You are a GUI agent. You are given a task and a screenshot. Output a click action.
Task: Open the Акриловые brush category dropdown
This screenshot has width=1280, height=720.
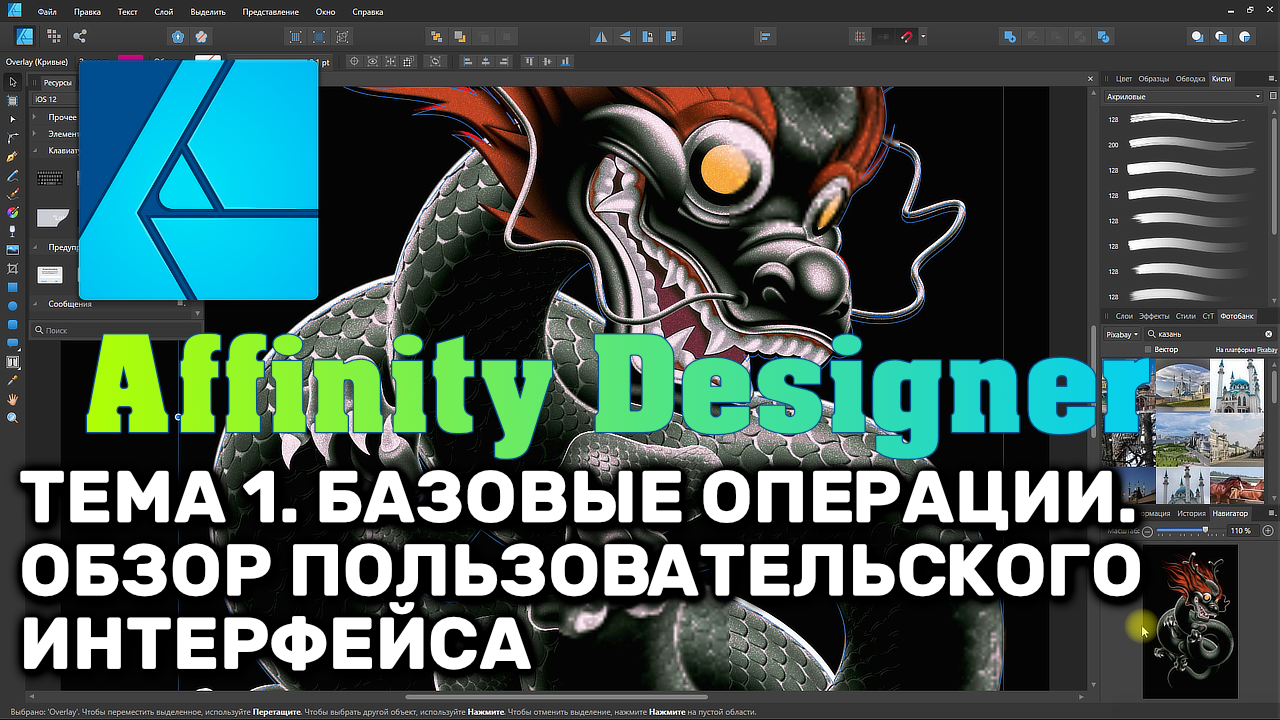(1183, 97)
